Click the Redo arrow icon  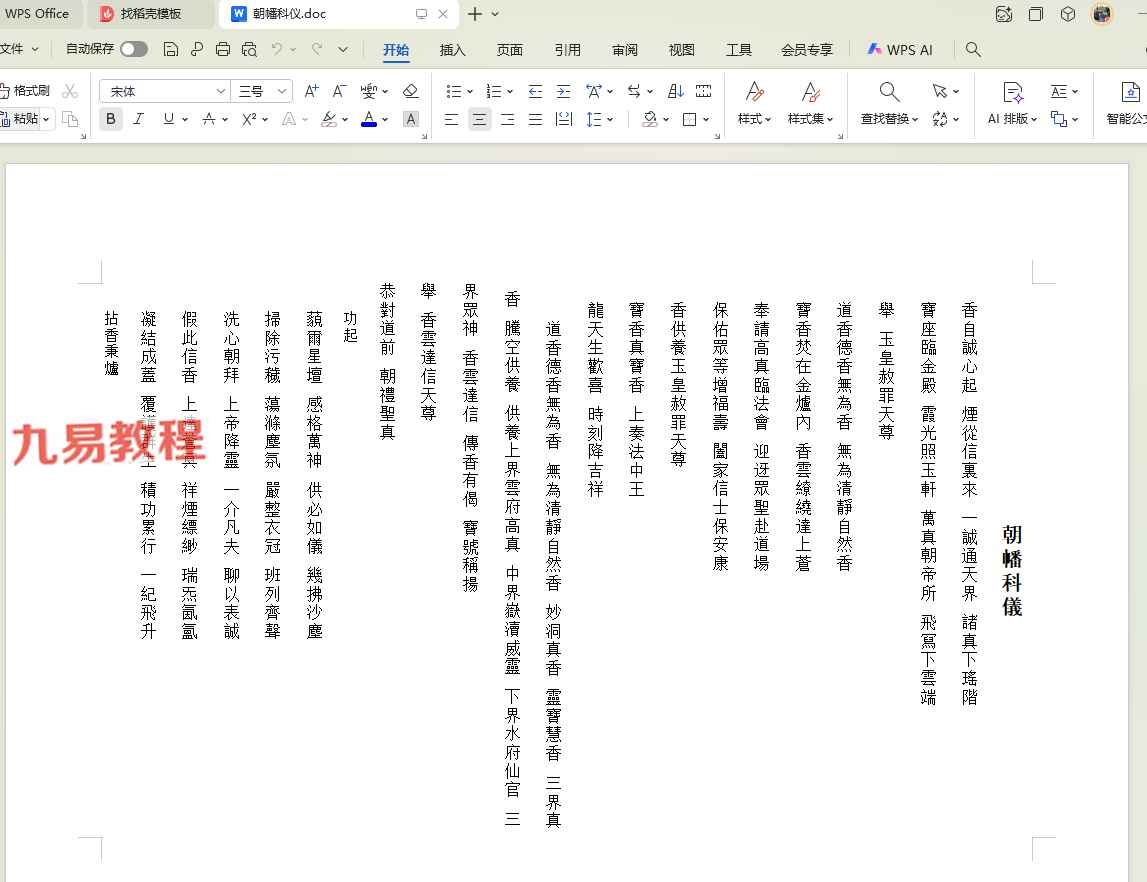(x=317, y=49)
